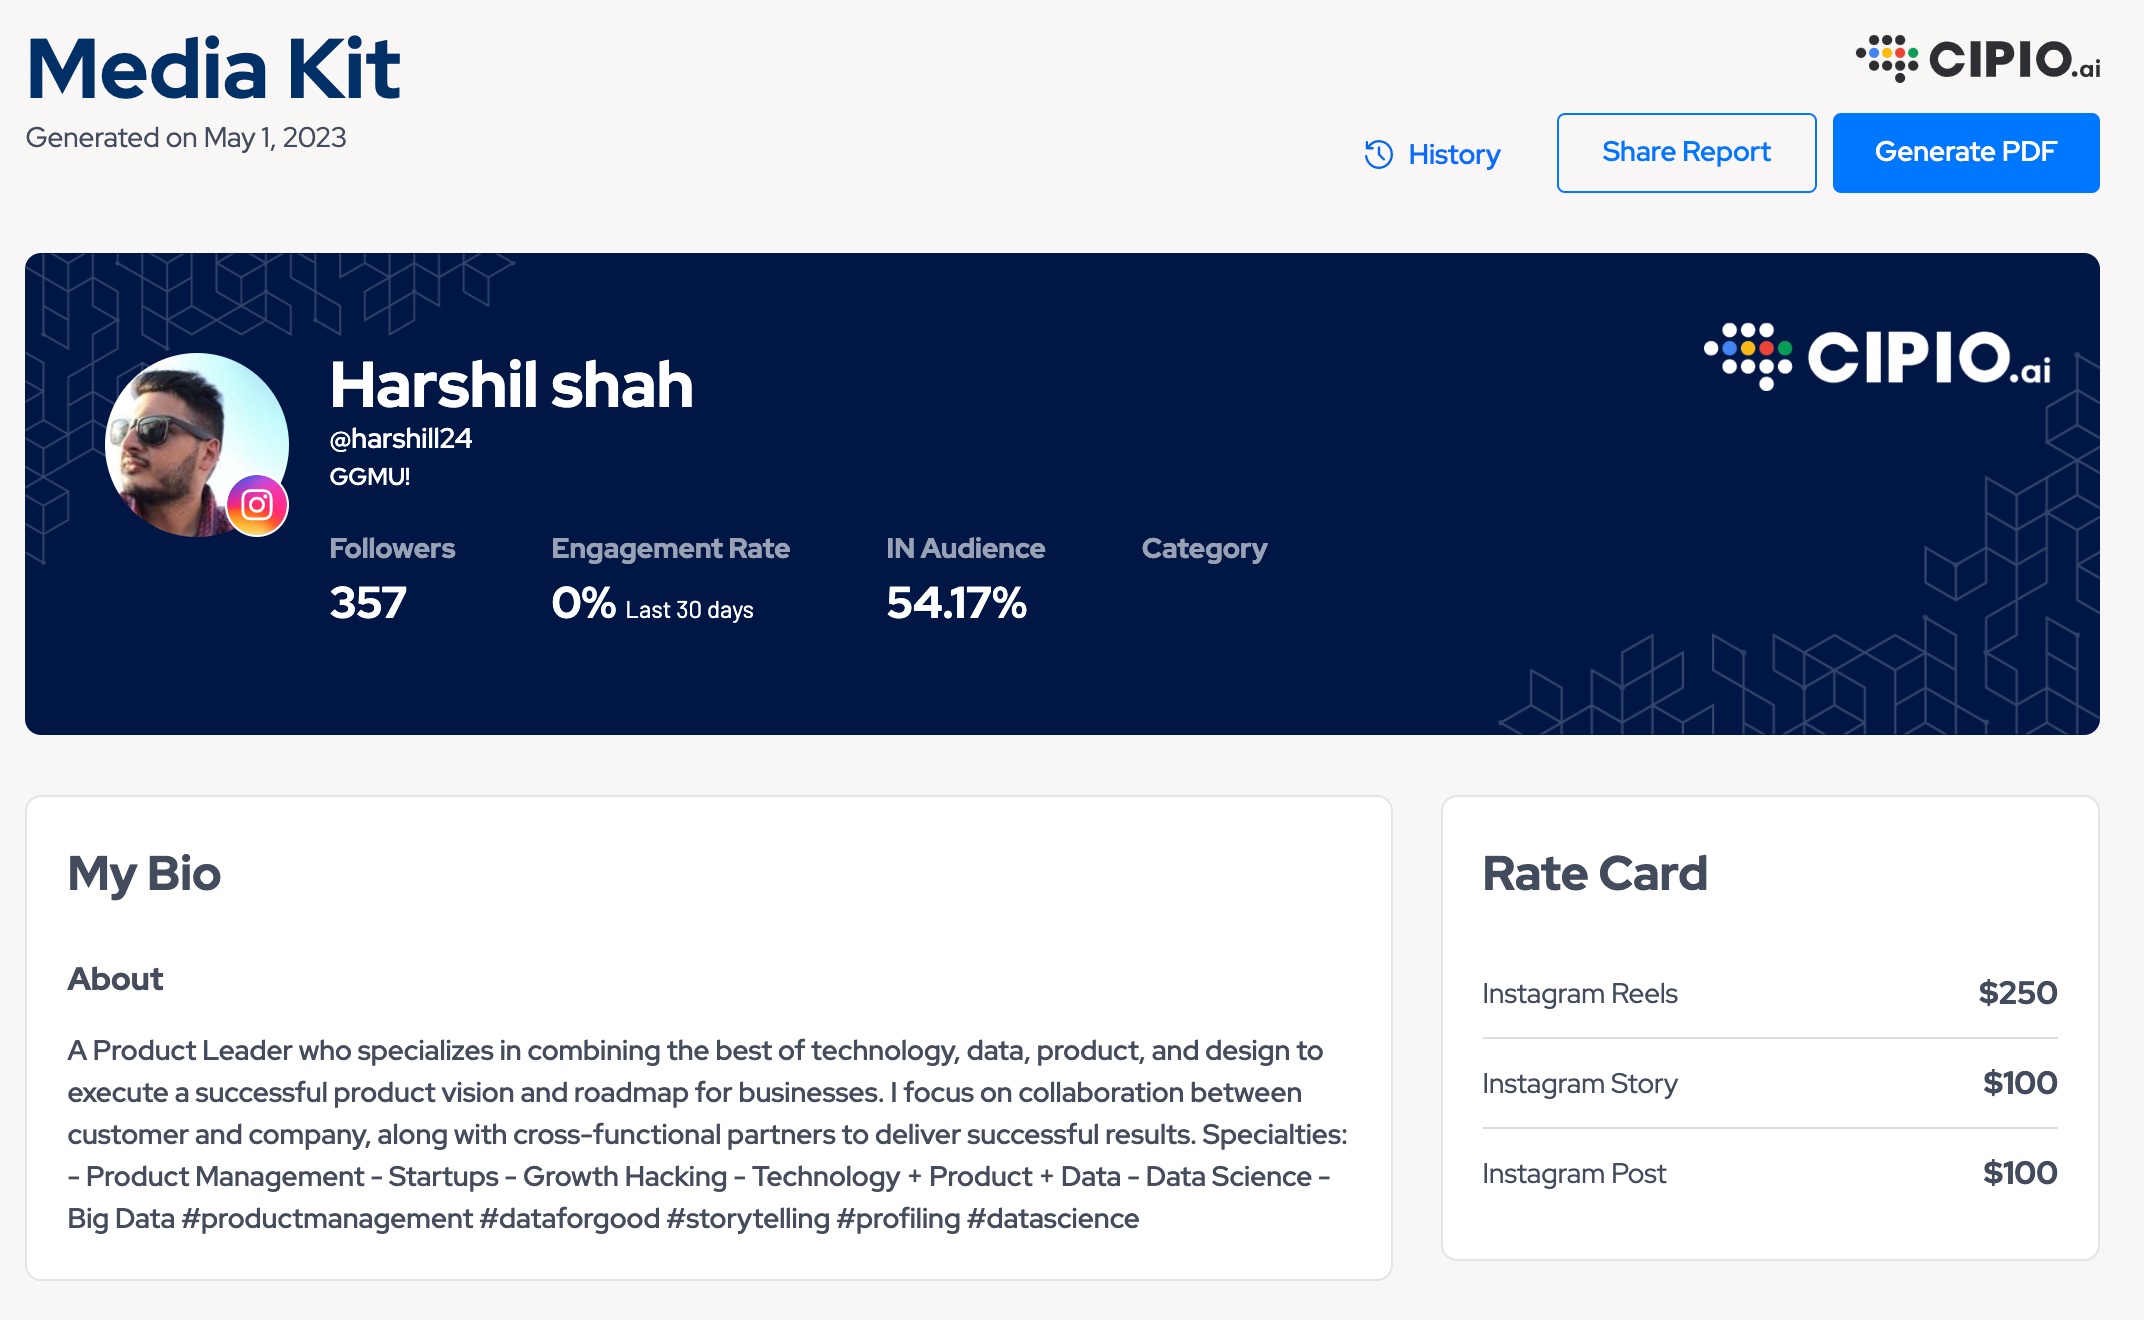Click the Harshil shah name heading
Image resolution: width=2144 pixels, height=1320 pixels.
[511, 385]
